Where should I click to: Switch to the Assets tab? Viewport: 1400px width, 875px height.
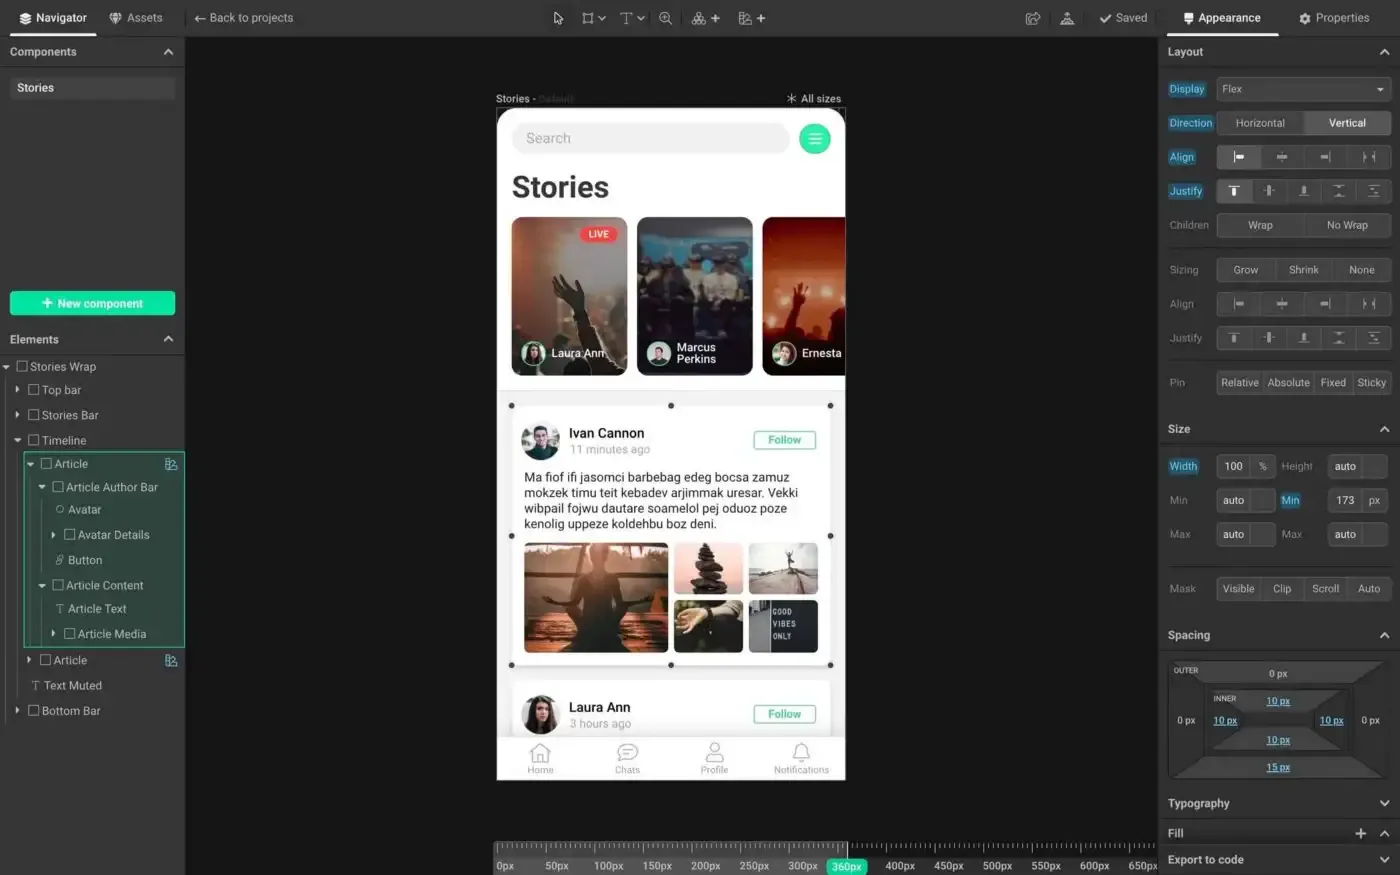pyautogui.click(x=136, y=18)
